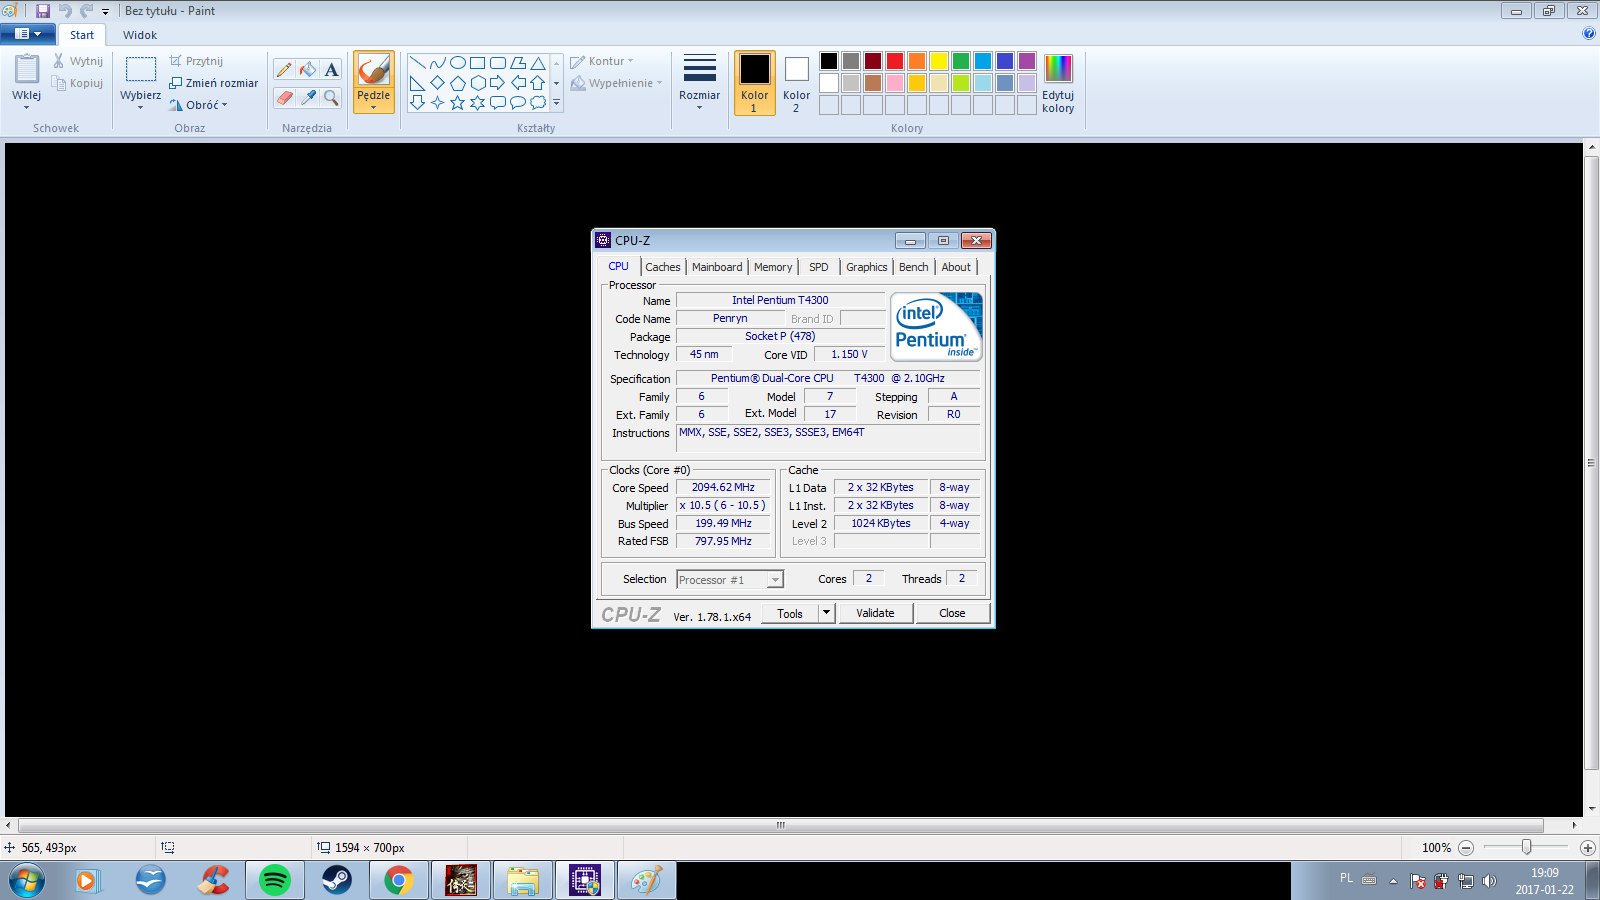Image resolution: width=1600 pixels, height=900 pixels.
Task: Select the Pędzle brush tool
Action: coord(374,72)
